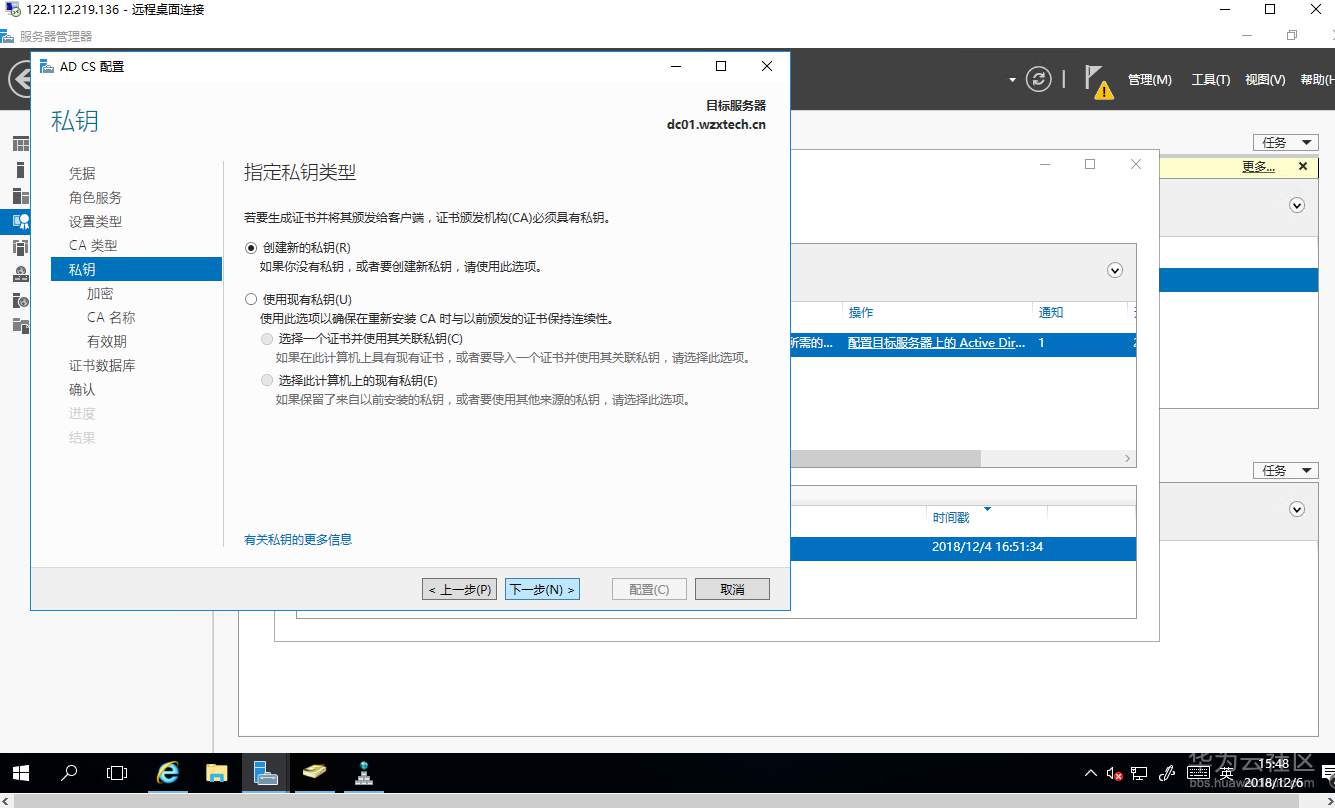
Task: Click the horizontal scrollbar below the task list
Action: (x=885, y=458)
